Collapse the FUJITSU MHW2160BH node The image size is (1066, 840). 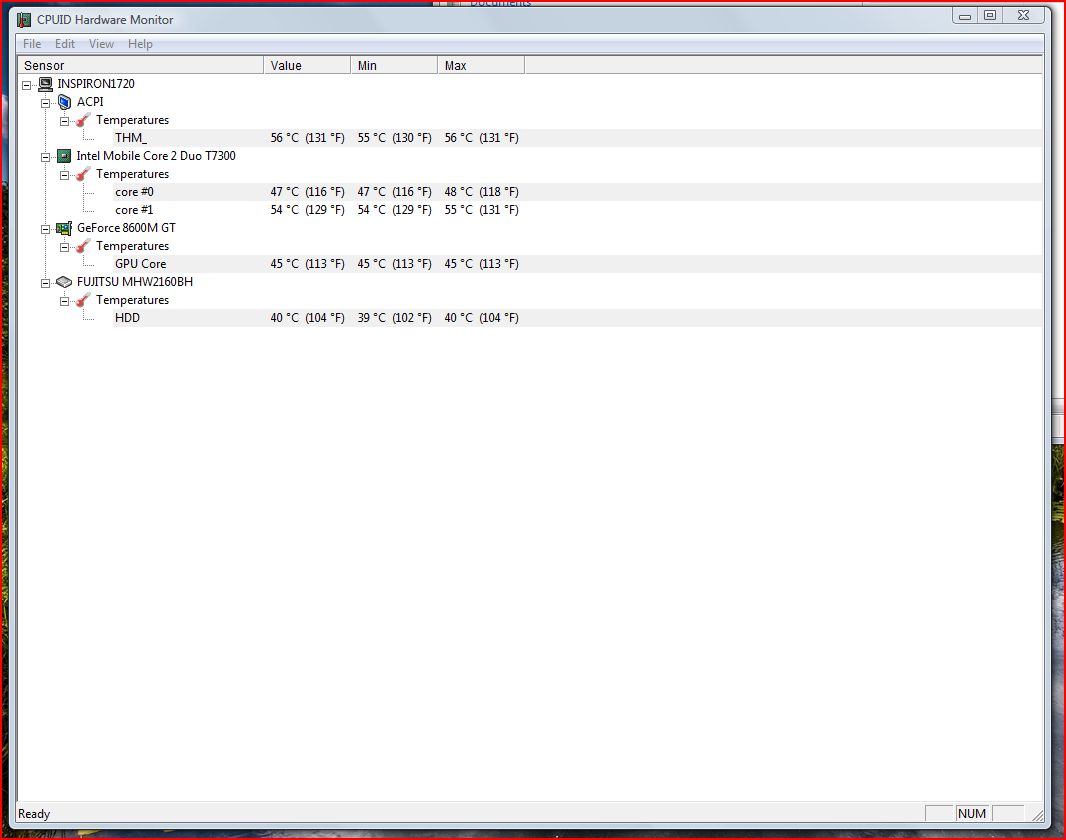(46, 283)
